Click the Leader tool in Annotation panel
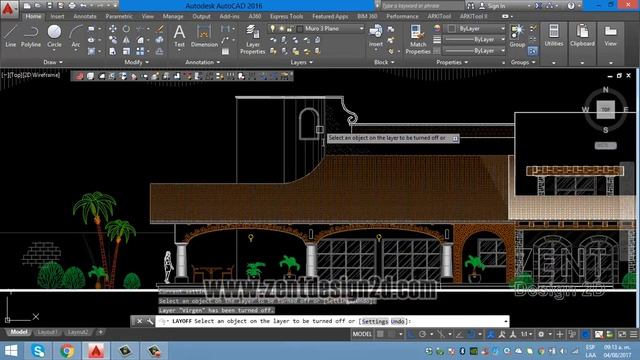640x360 pixels. (225, 40)
